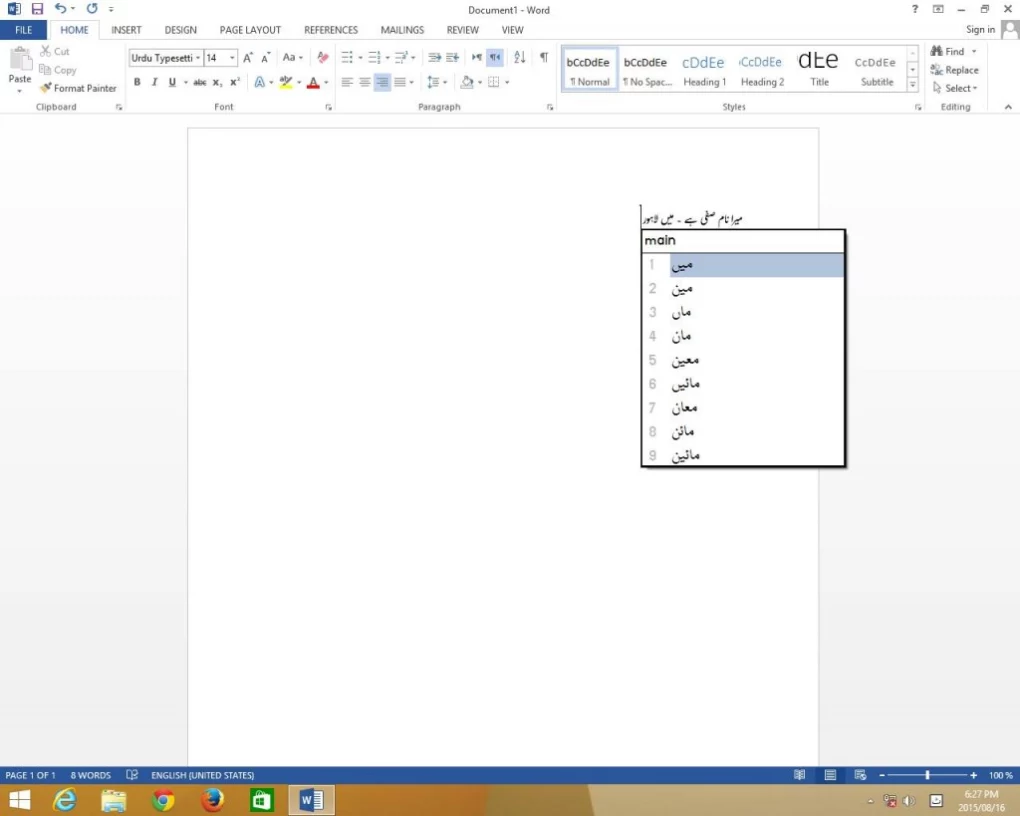Click the Save icon in quick access toolbar
The image size is (1020, 816).
[37, 9]
